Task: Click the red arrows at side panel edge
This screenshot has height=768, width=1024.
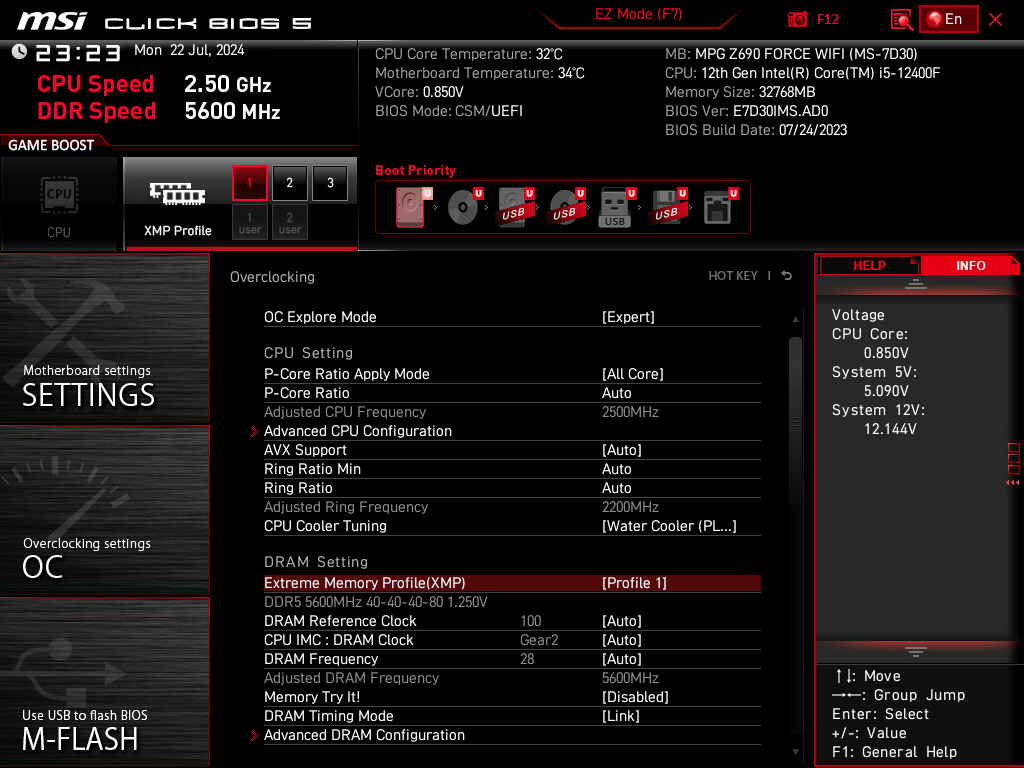Action: pos(1012,483)
